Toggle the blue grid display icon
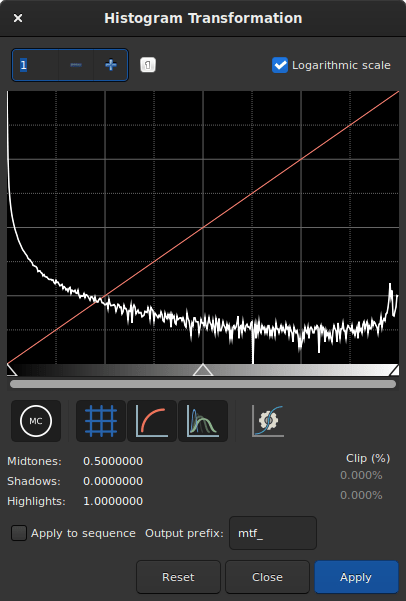The image size is (406, 601). (101, 421)
